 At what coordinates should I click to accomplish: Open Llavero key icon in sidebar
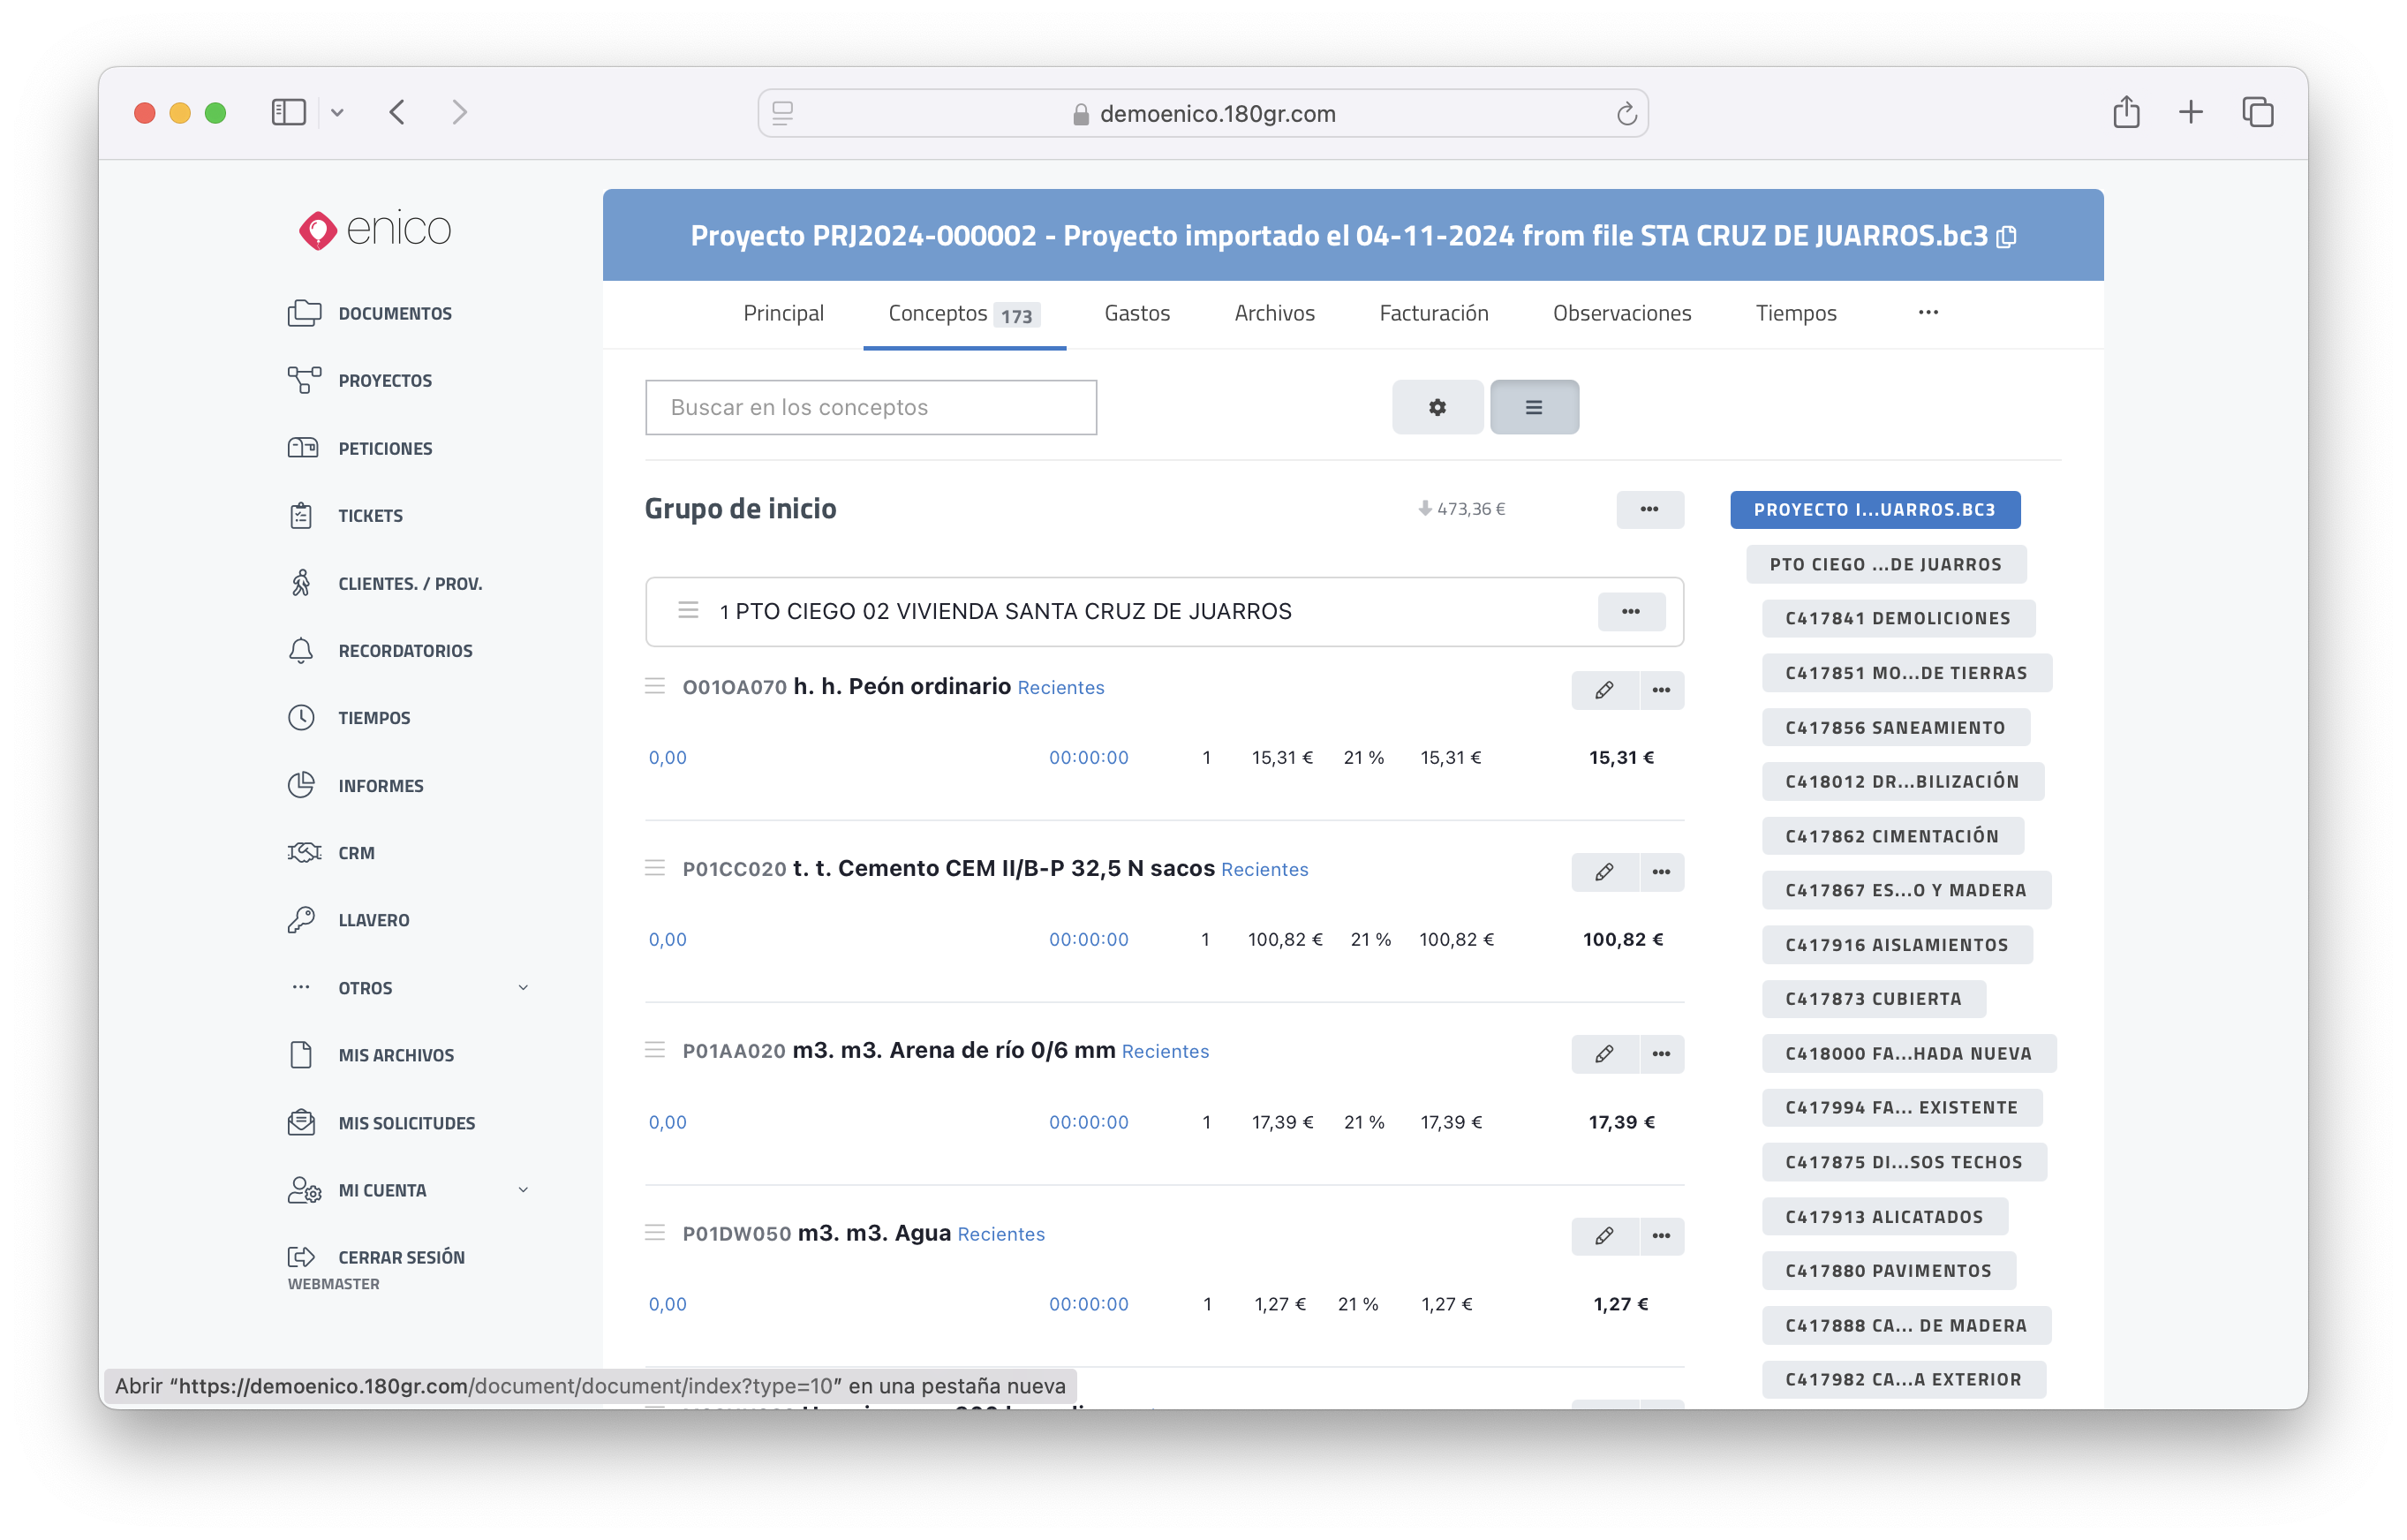click(301, 920)
